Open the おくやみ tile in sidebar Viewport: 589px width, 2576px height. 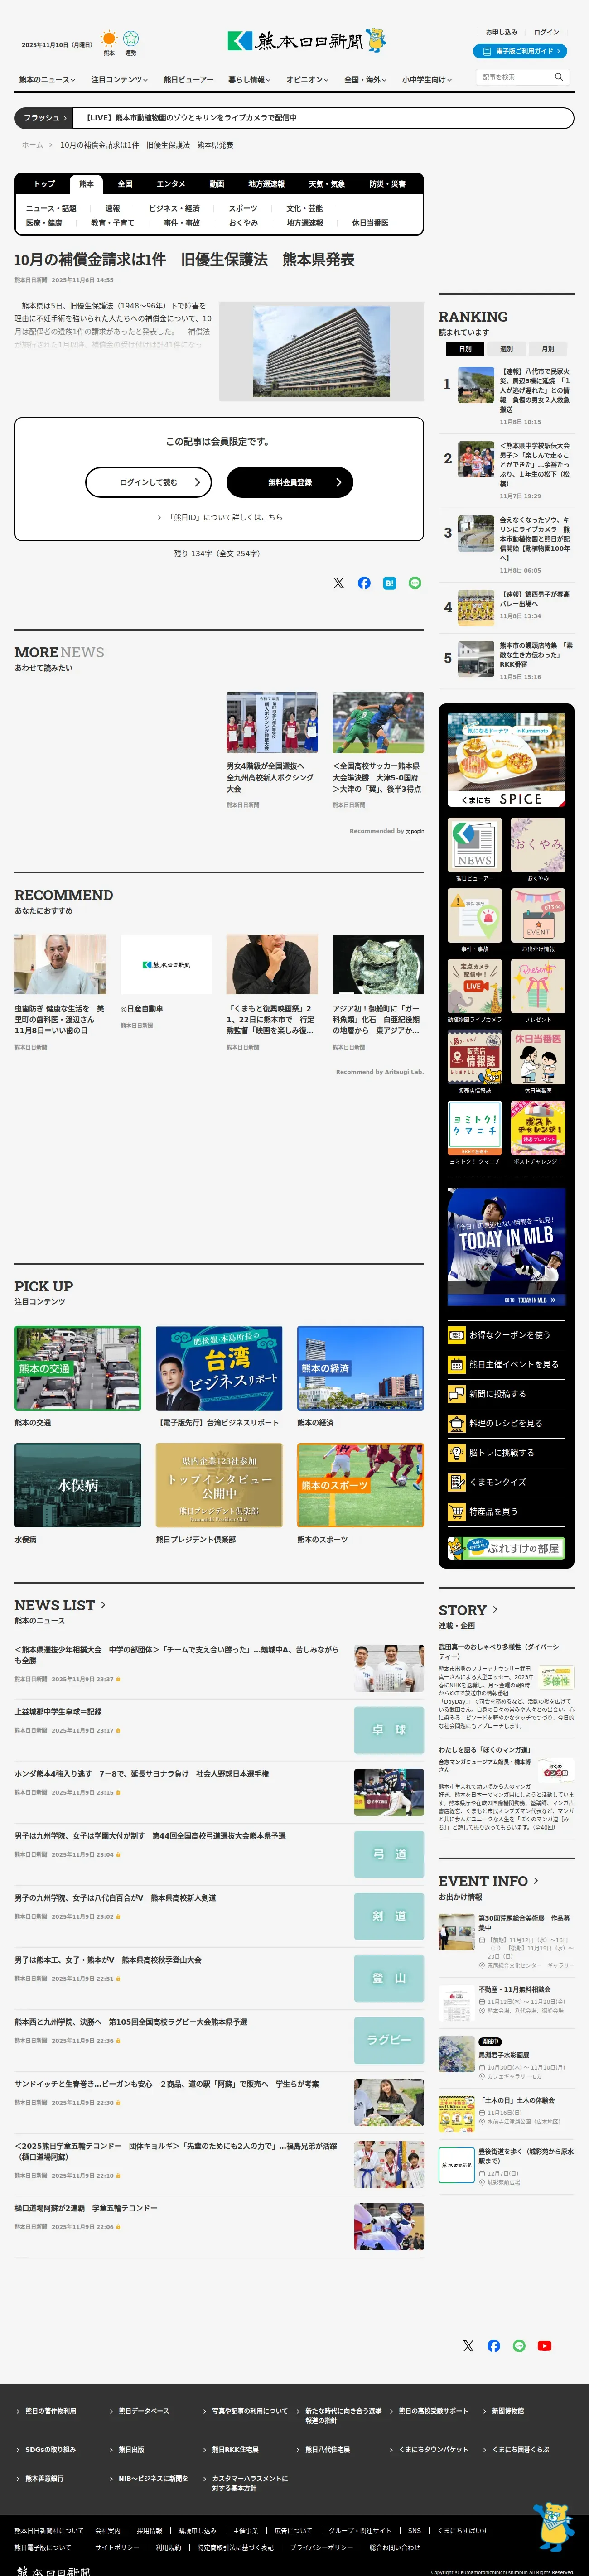[538, 845]
